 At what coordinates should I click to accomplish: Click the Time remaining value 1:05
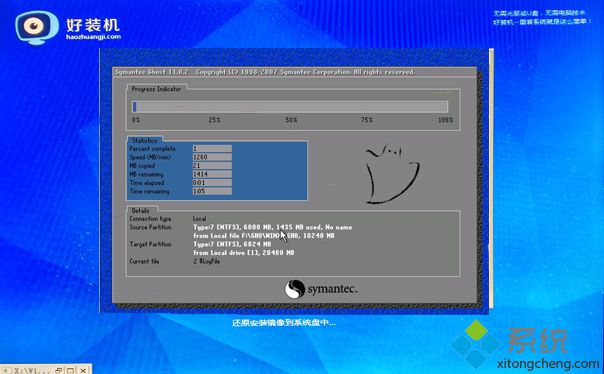(212, 191)
